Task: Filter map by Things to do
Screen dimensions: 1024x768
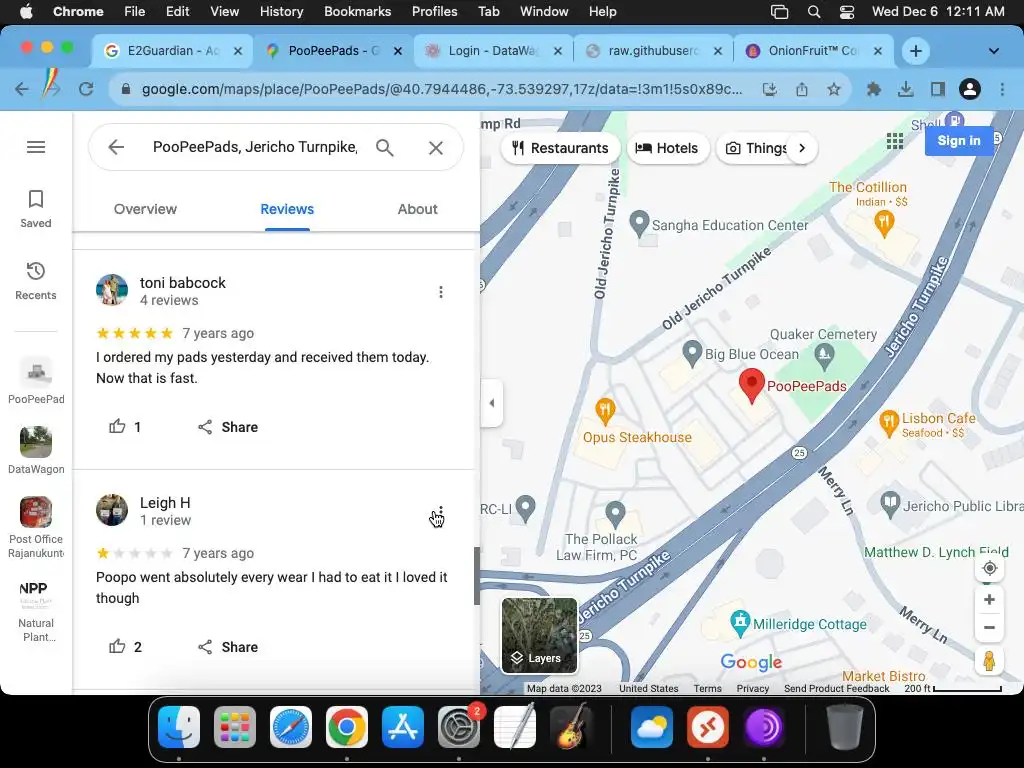Action: (756, 148)
